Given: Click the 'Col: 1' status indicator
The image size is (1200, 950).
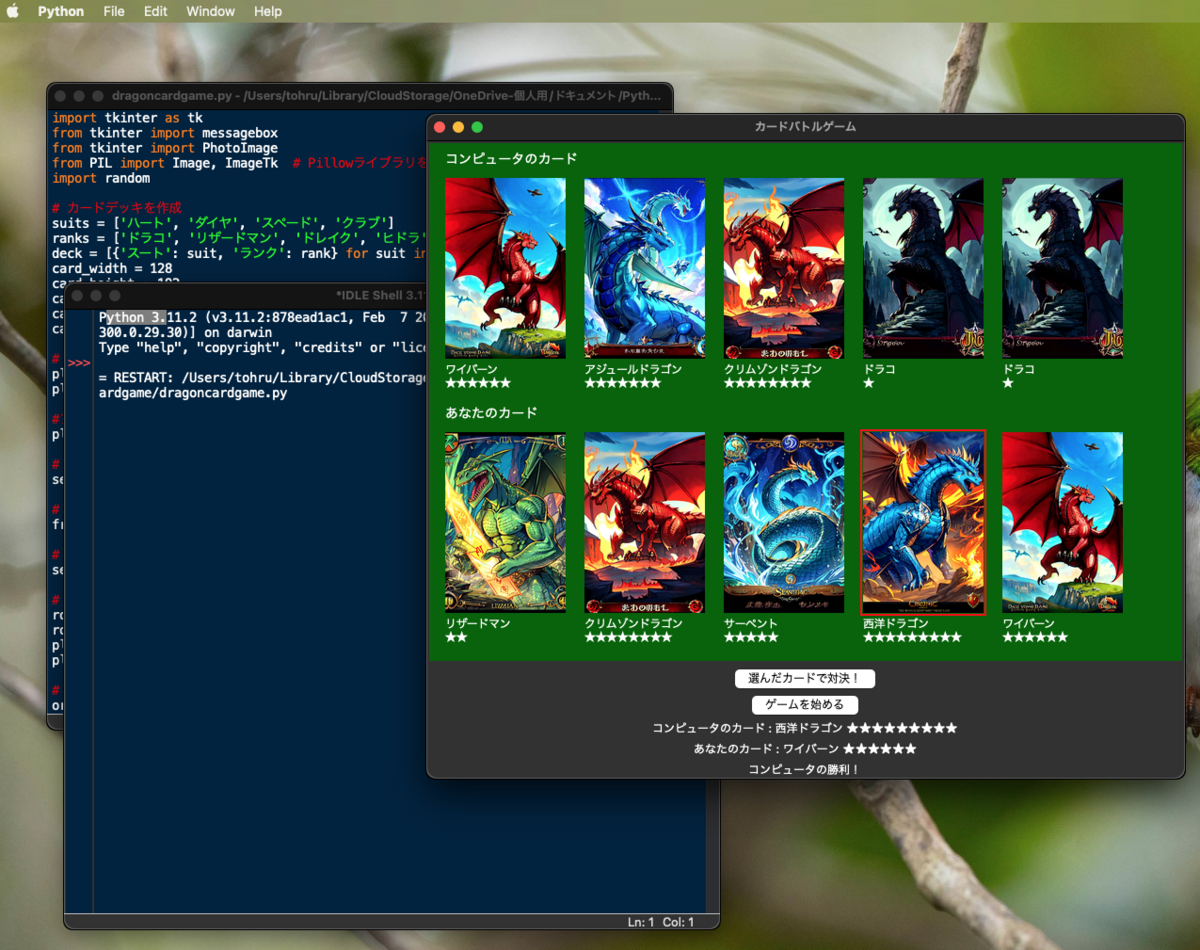Looking at the screenshot, I should tap(679, 922).
